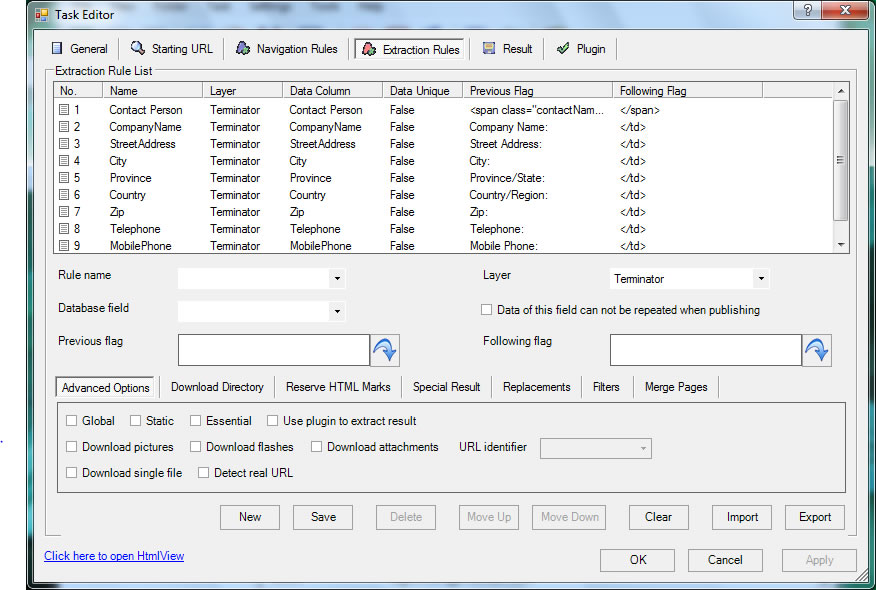Click into the Previous flag text box
The height and width of the screenshot is (590, 876).
[274, 350]
